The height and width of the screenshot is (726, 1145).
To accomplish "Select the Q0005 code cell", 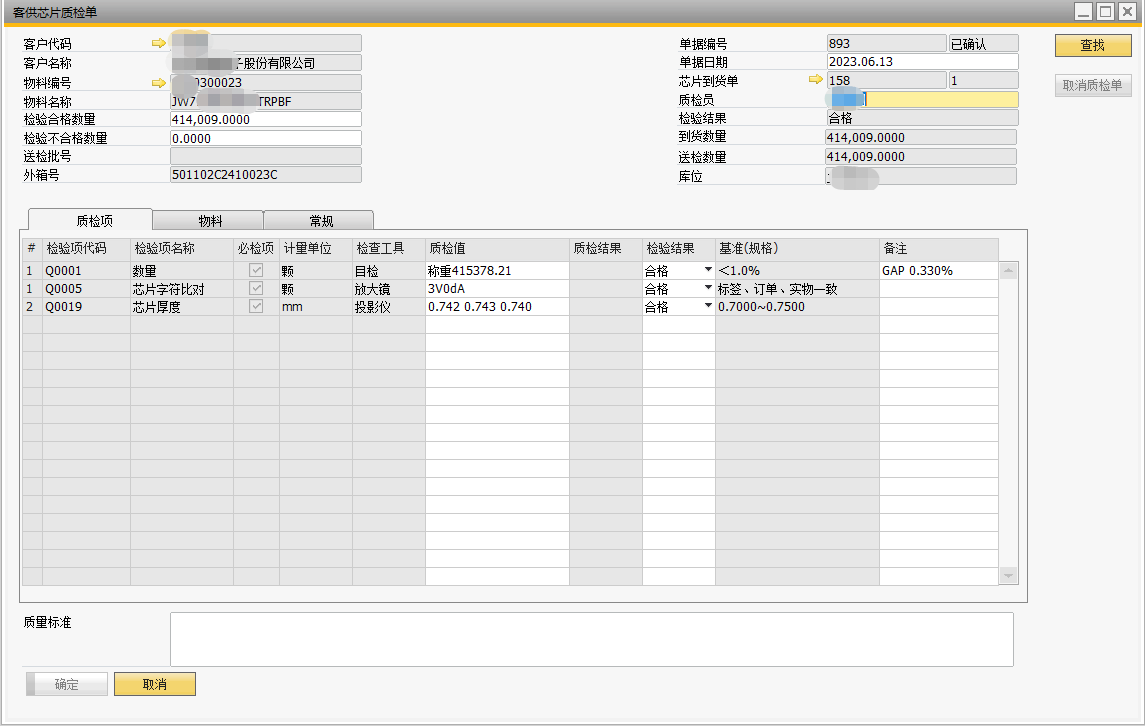I will (x=86, y=289).
